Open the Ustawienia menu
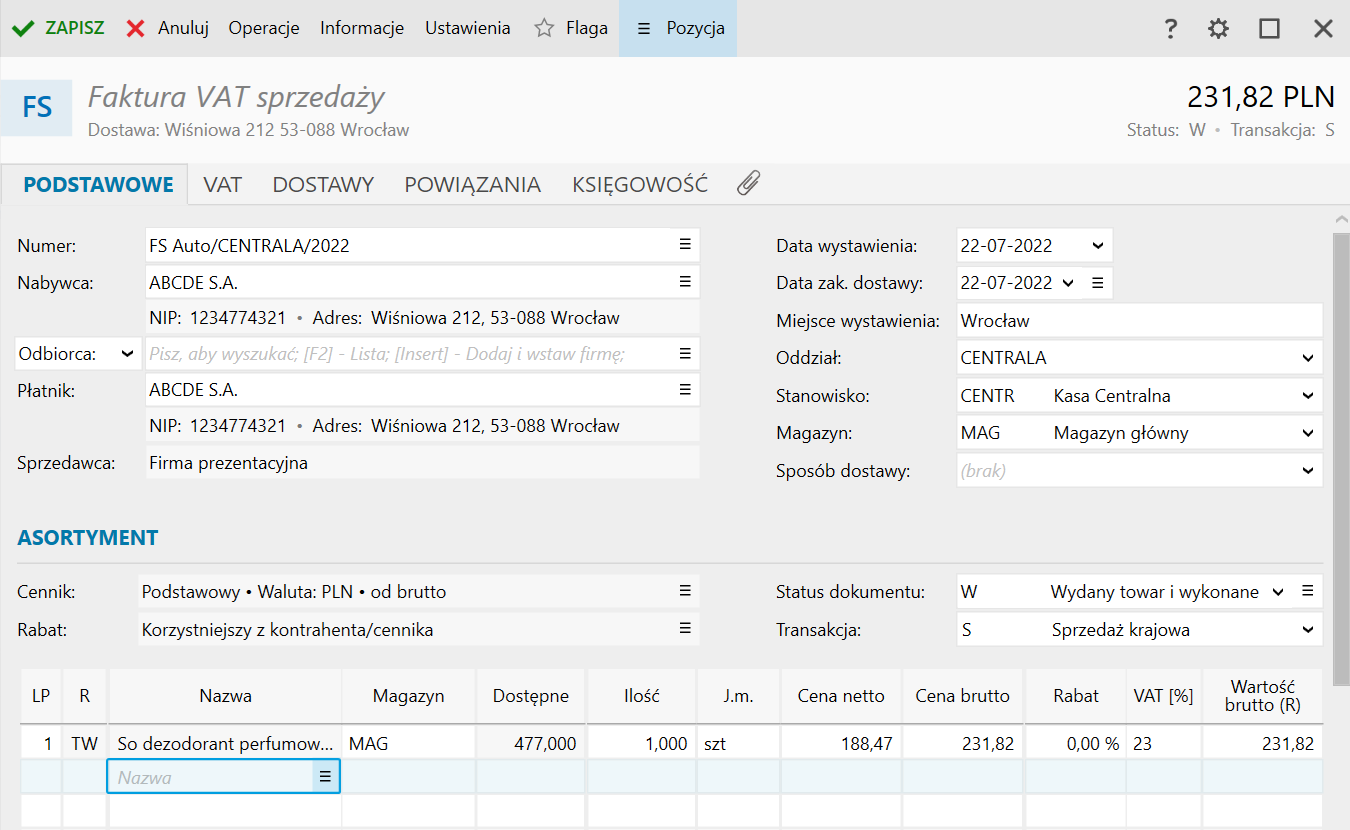 click(x=468, y=28)
